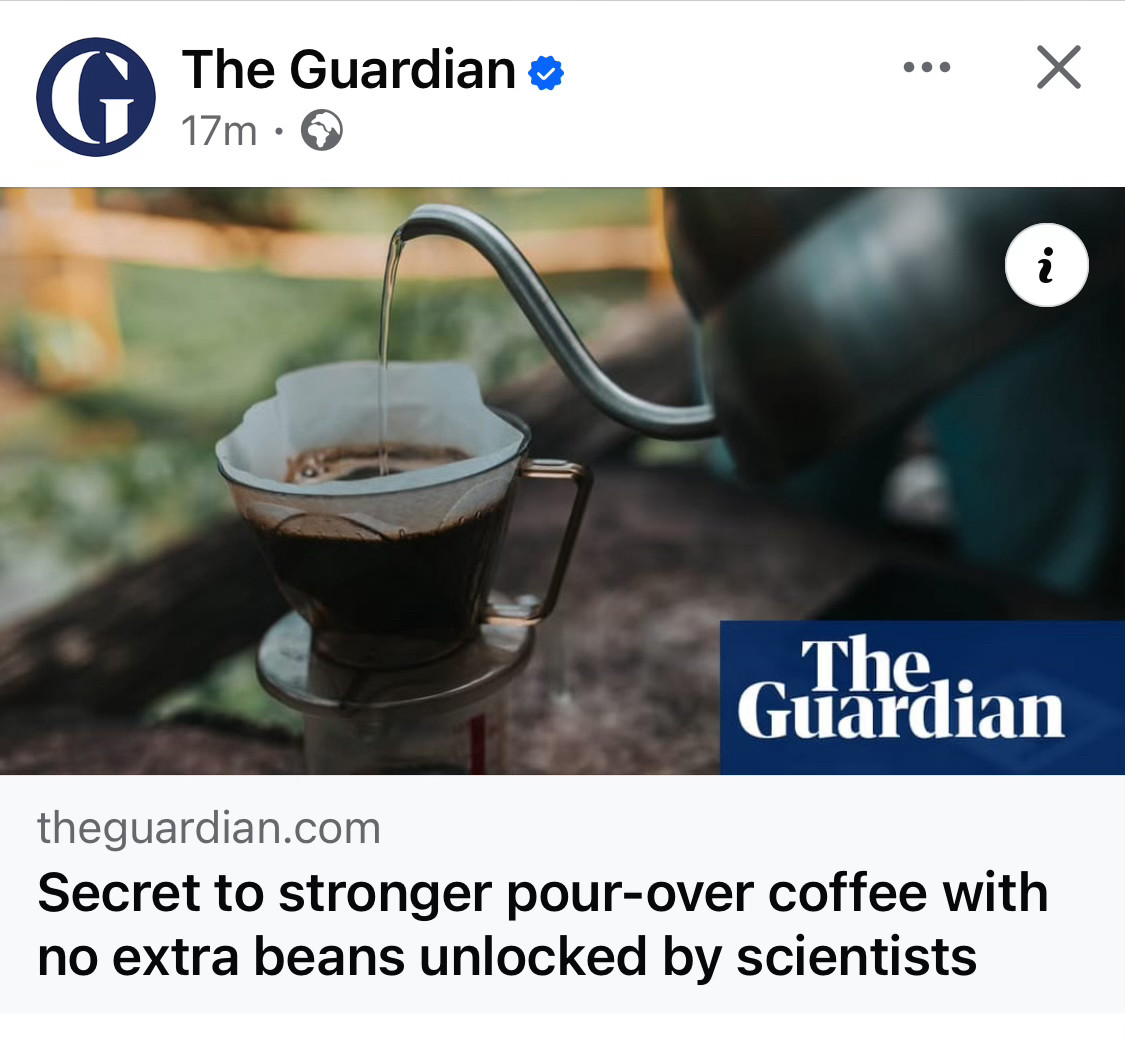Image resolution: width=1125 pixels, height=1040 pixels.
Task: Open the pour-over coffee article image
Action: pyautogui.click(x=562, y=481)
